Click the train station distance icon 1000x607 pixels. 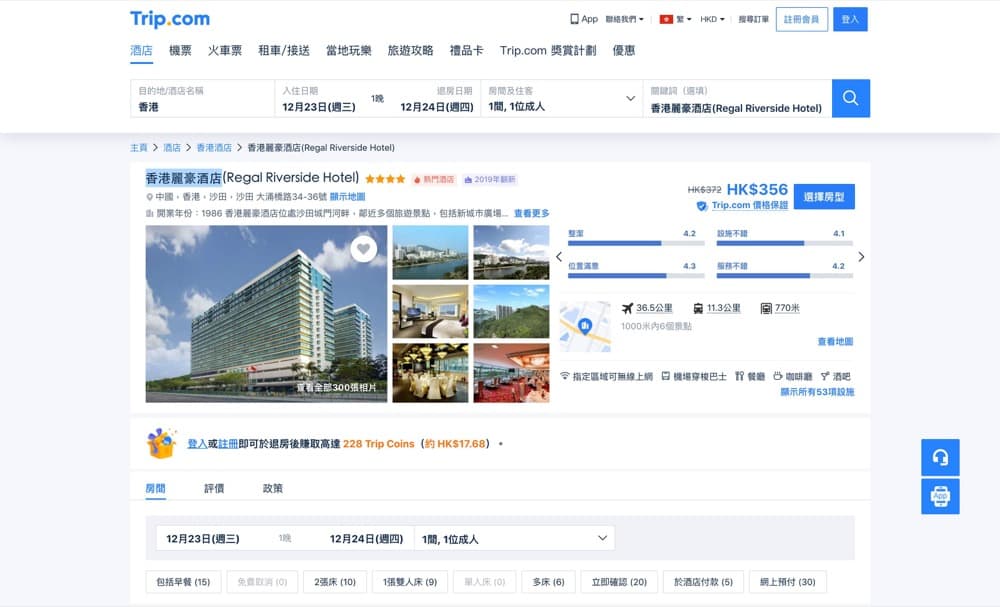698,308
